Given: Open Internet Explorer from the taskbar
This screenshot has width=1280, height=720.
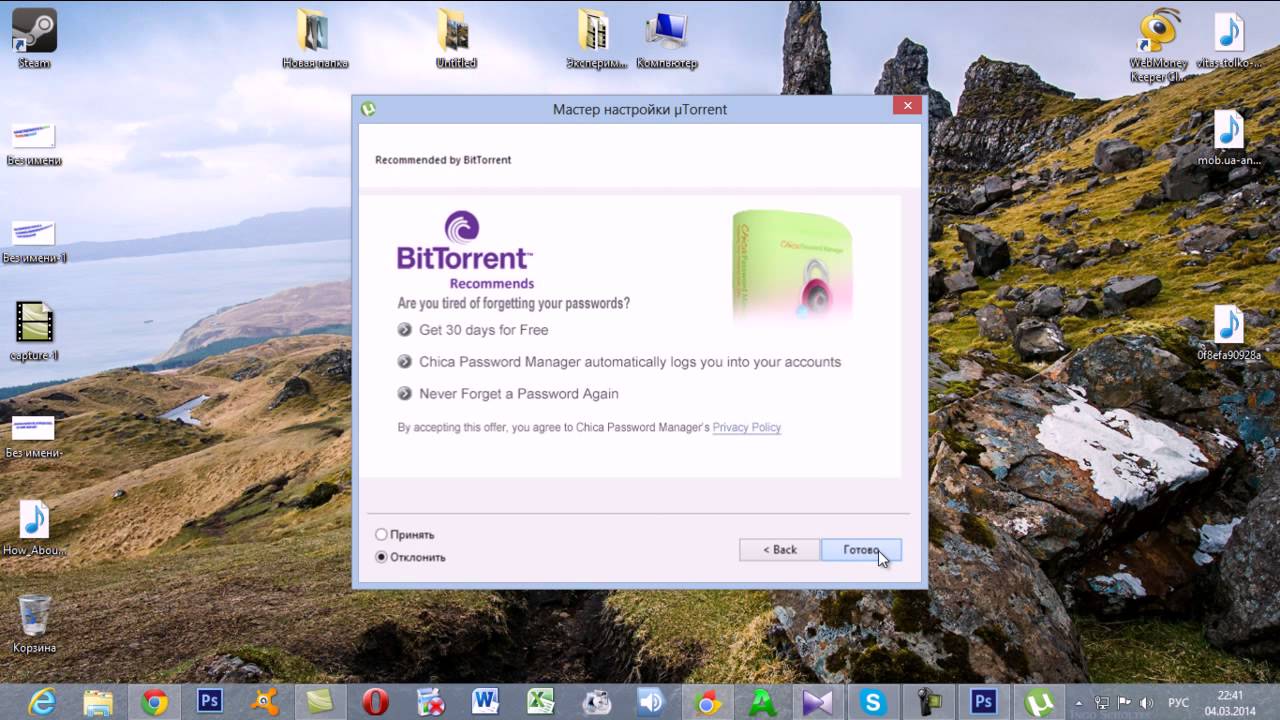Looking at the screenshot, I should coord(42,702).
